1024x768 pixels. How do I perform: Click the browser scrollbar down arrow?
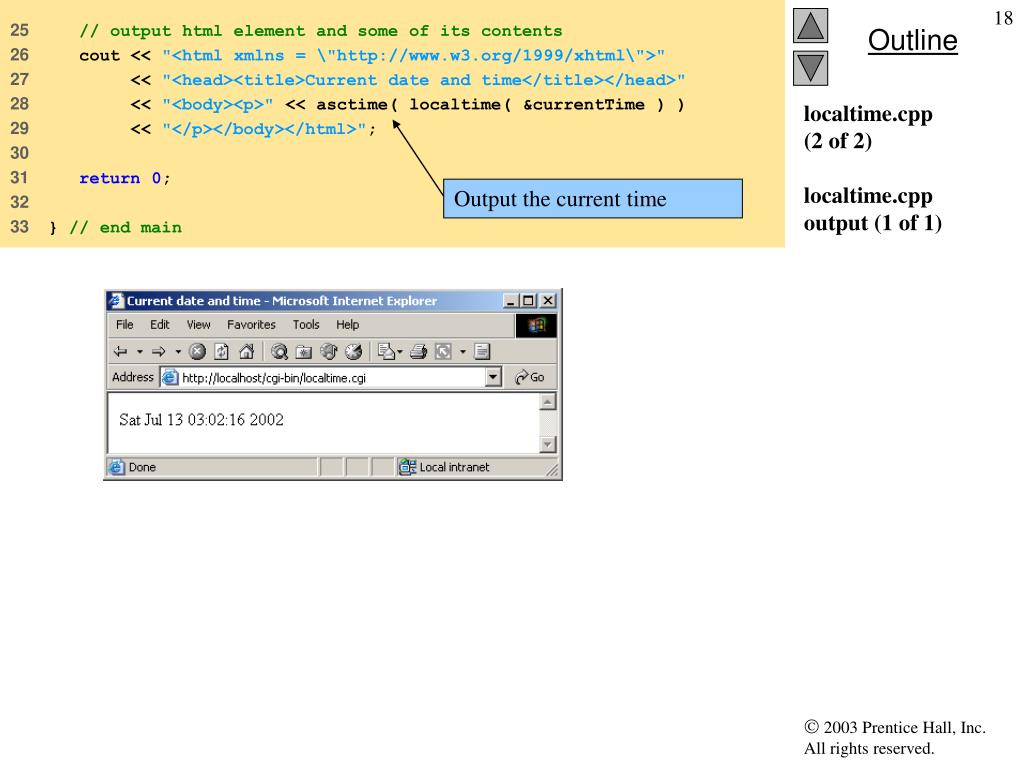point(547,445)
